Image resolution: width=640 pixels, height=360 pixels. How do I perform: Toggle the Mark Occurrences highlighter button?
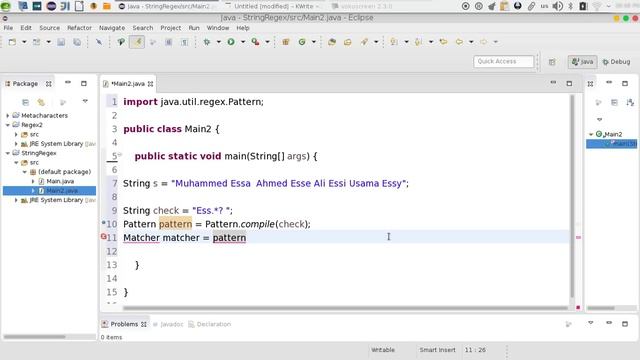click(x=137, y=42)
